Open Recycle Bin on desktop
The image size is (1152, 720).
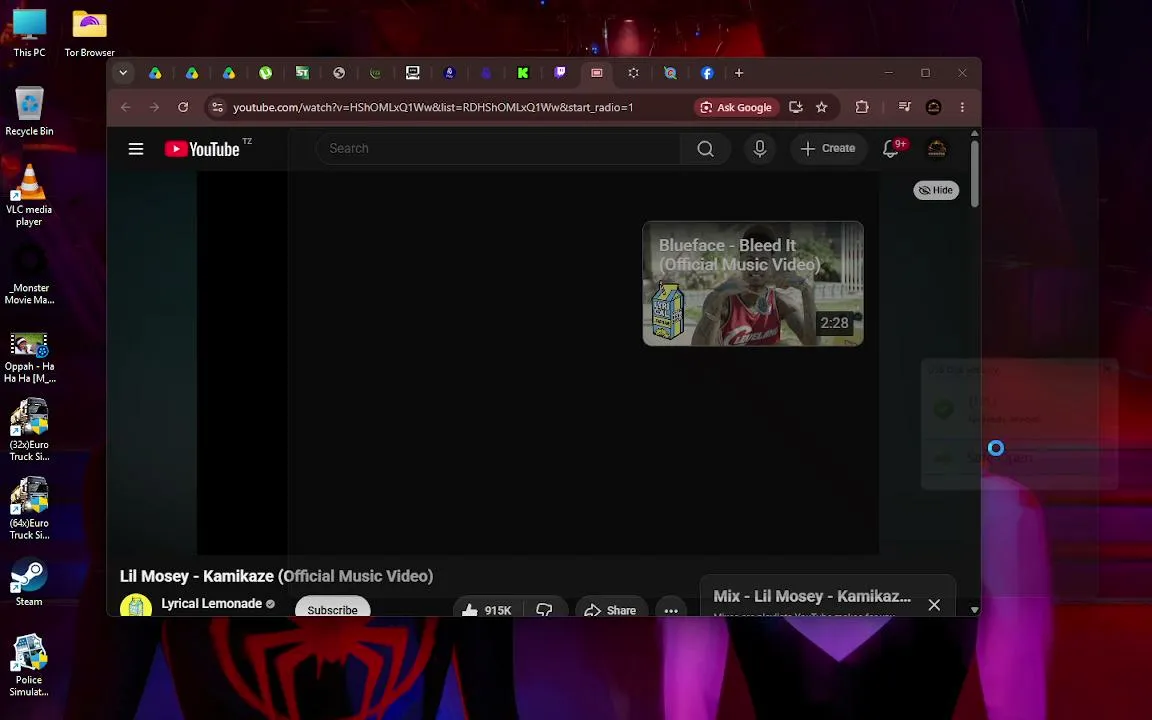29,111
